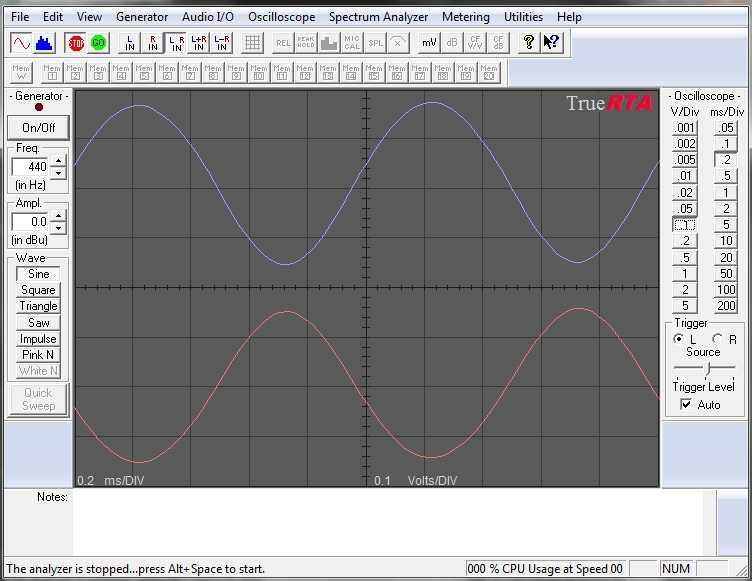Open the Utilities menu
752x581 pixels.
[x=523, y=17]
